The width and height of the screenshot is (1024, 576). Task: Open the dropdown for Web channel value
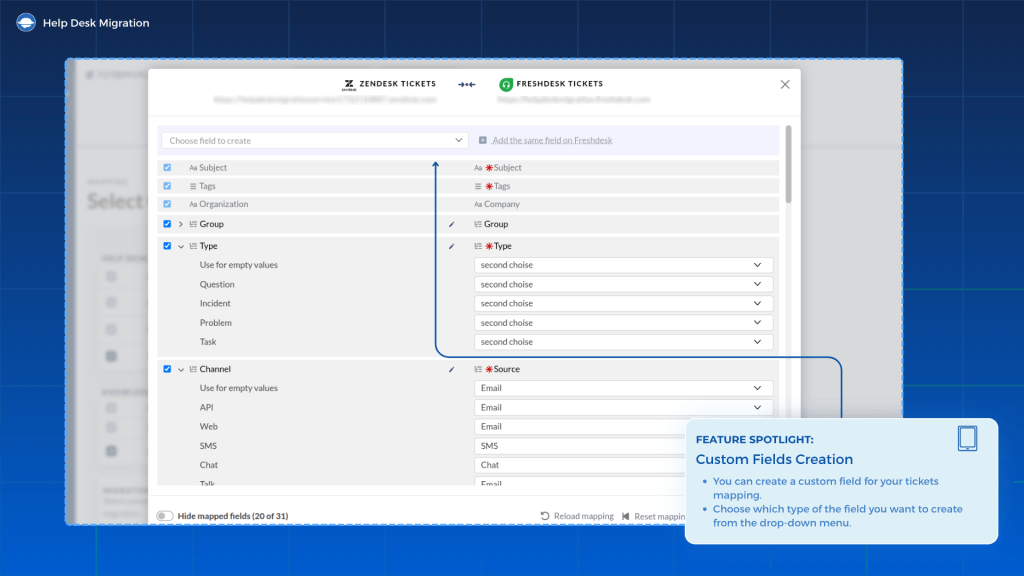click(x=580, y=426)
